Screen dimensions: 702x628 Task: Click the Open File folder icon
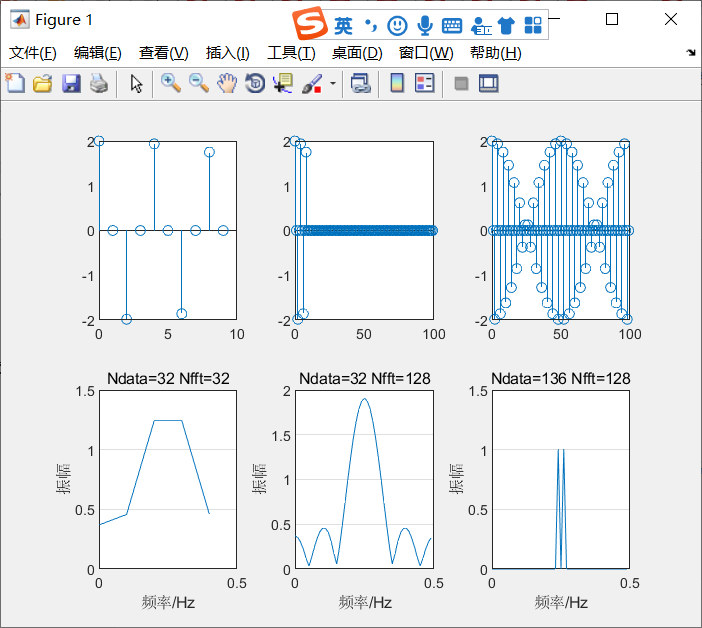[43, 83]
